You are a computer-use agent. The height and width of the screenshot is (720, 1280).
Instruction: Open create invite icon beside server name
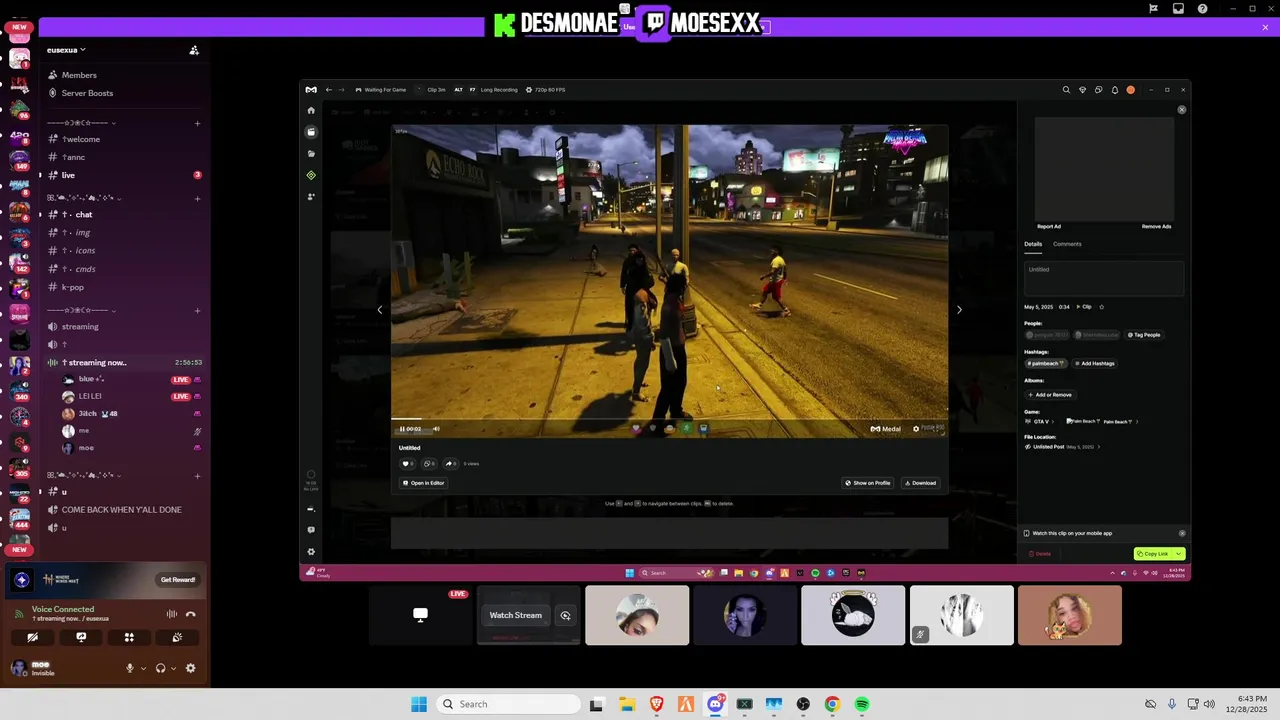pos(194,50)
